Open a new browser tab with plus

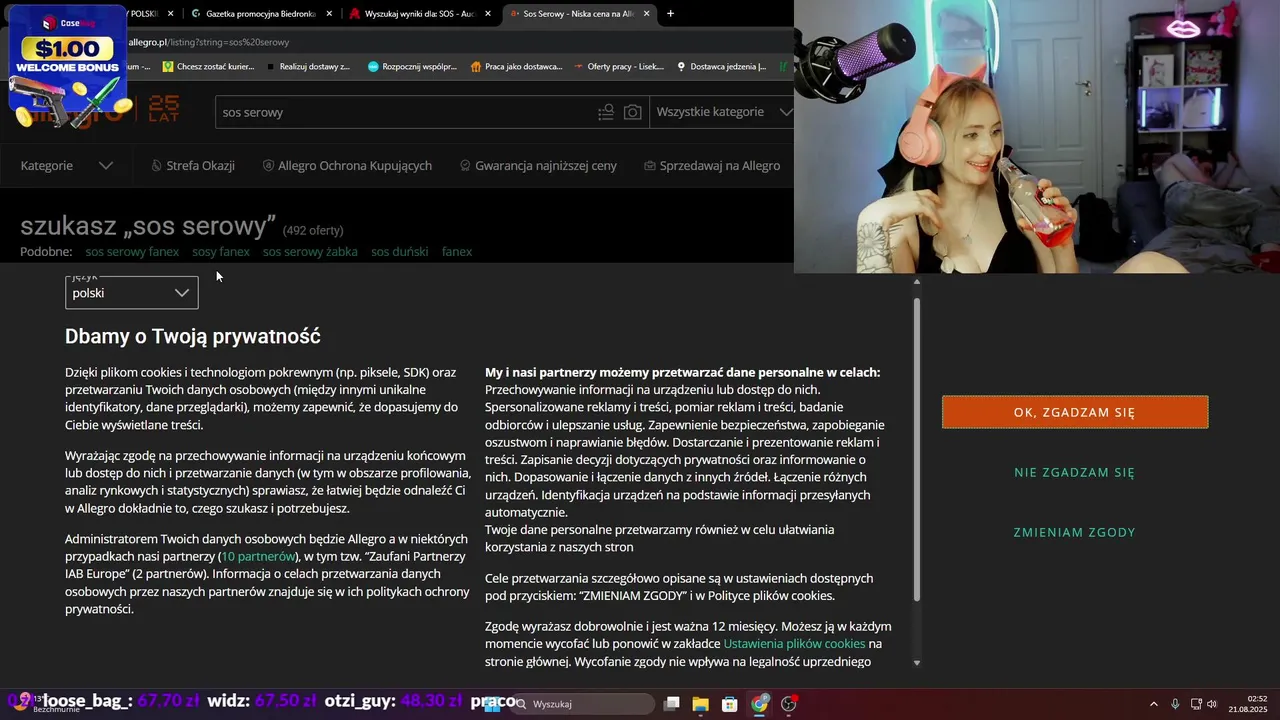coord(670,14)
